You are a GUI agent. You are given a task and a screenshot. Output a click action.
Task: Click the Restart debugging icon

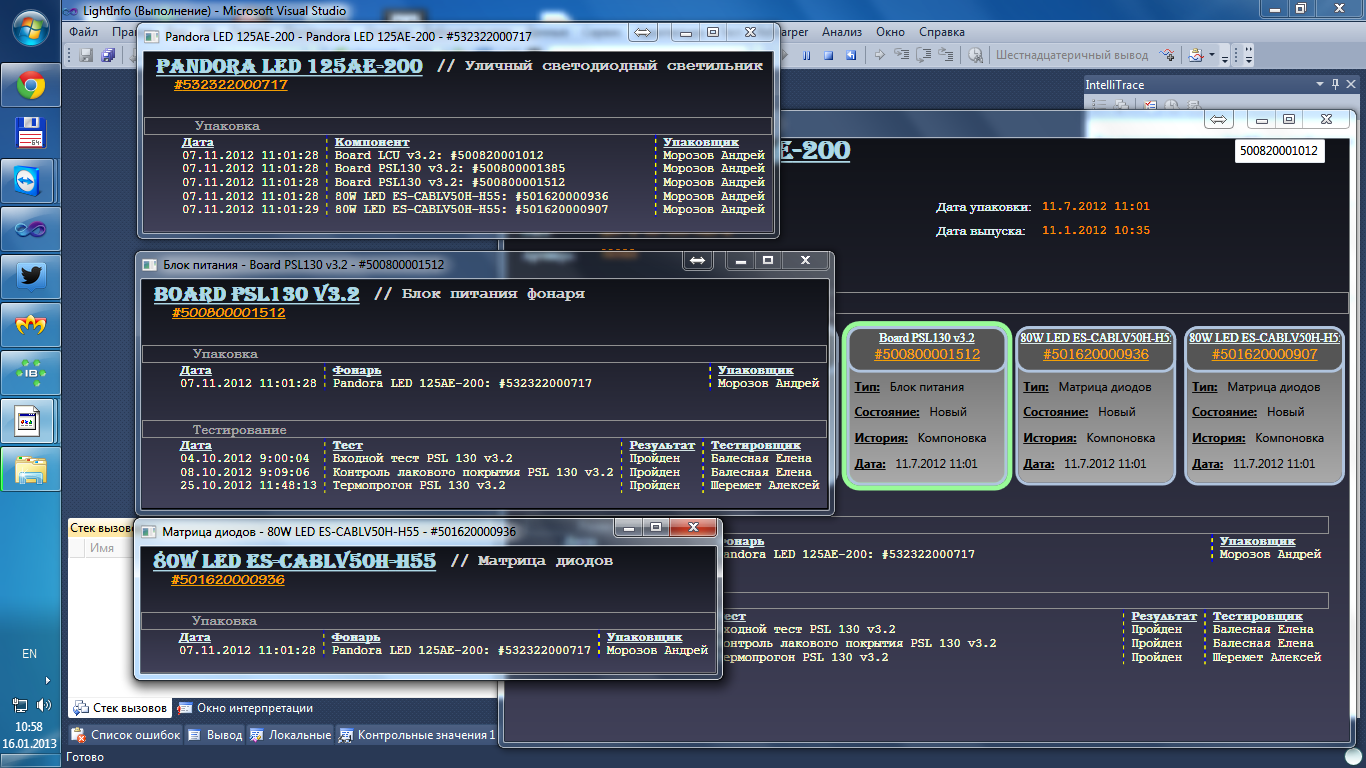click(850, 56)
